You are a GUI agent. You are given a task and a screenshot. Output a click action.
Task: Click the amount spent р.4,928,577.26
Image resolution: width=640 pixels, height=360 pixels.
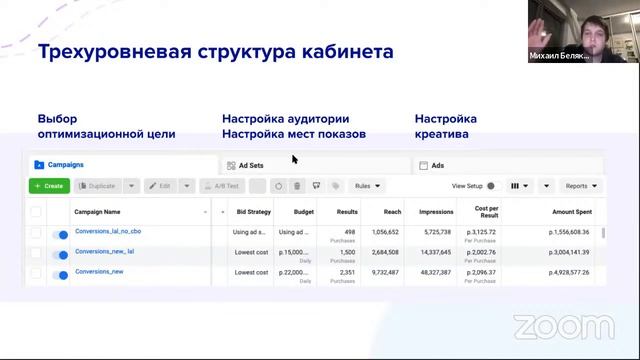point(569,272)
